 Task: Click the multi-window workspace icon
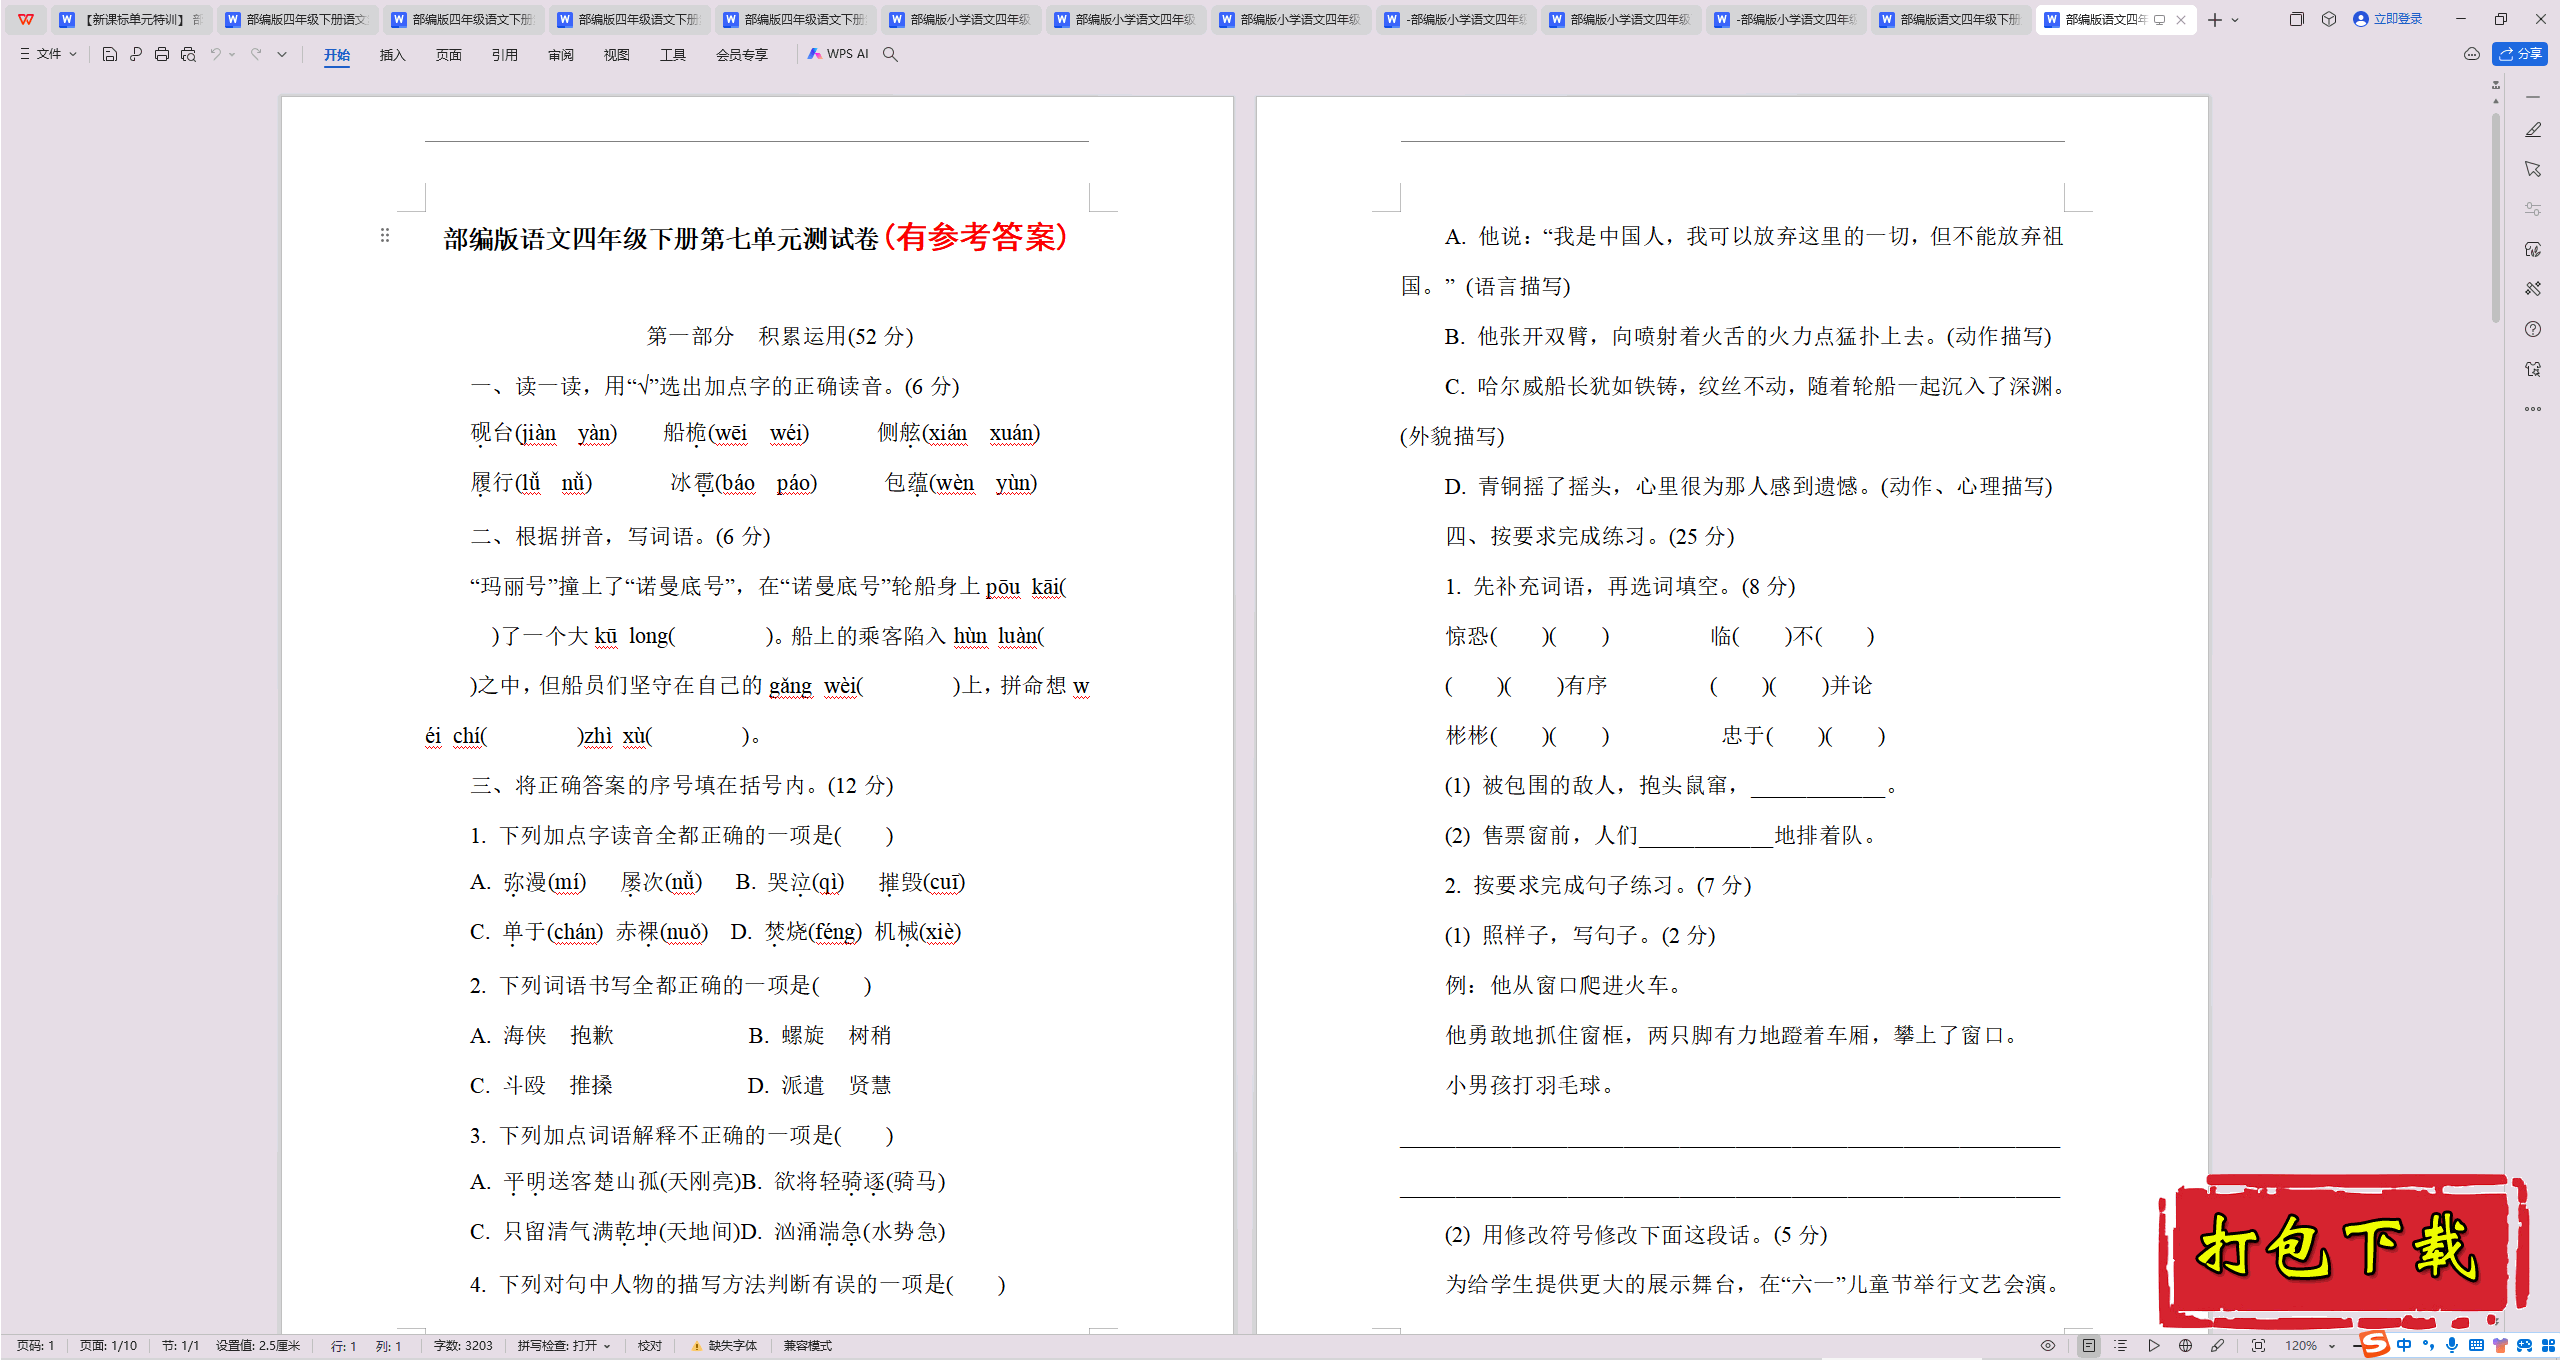(x=2296, y=19)
